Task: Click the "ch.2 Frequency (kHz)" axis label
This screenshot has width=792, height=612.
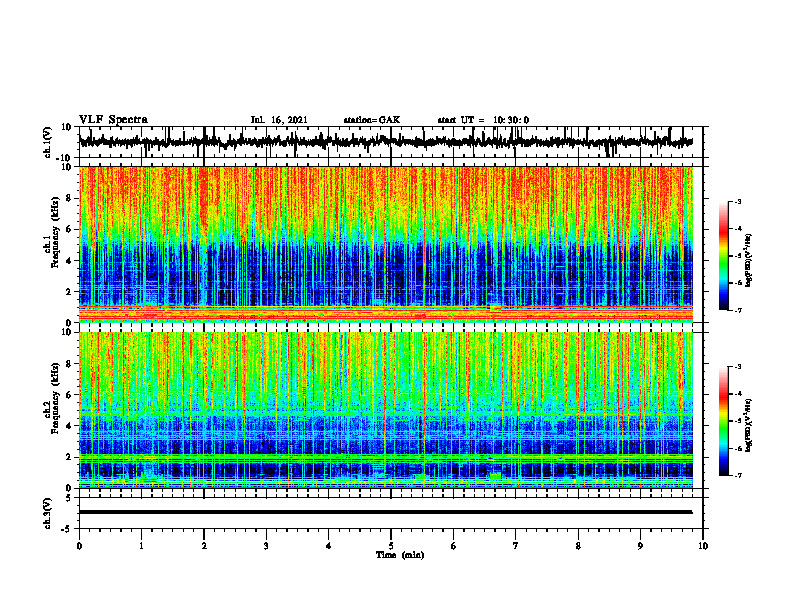Action: (x=52, y=398)
